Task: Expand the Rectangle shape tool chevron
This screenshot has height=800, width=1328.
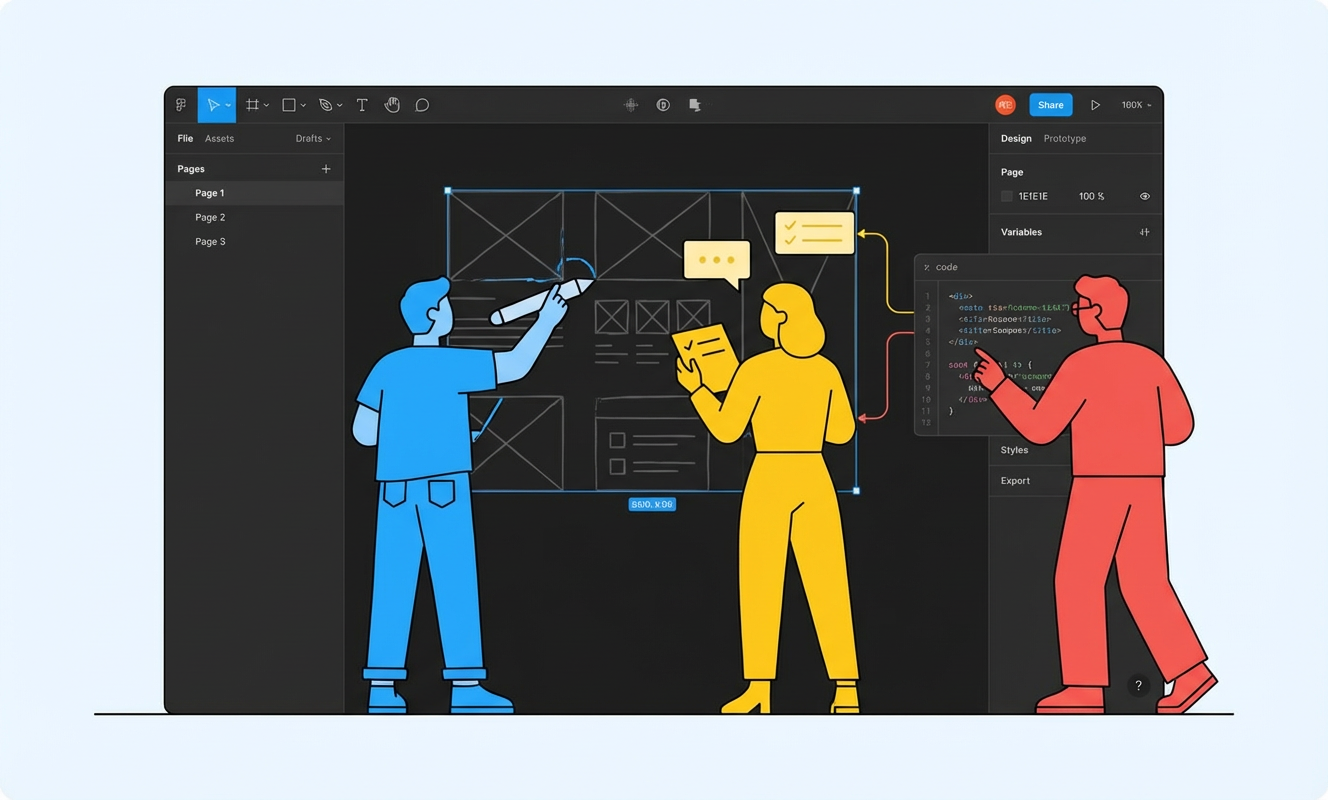Action: tap(303, 106)
